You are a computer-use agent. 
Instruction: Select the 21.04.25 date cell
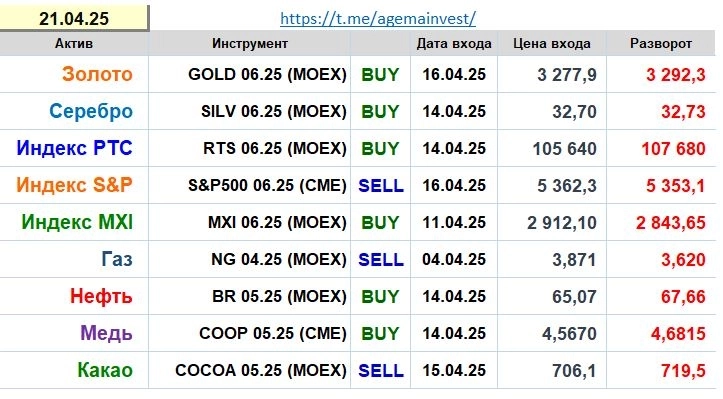74,18
